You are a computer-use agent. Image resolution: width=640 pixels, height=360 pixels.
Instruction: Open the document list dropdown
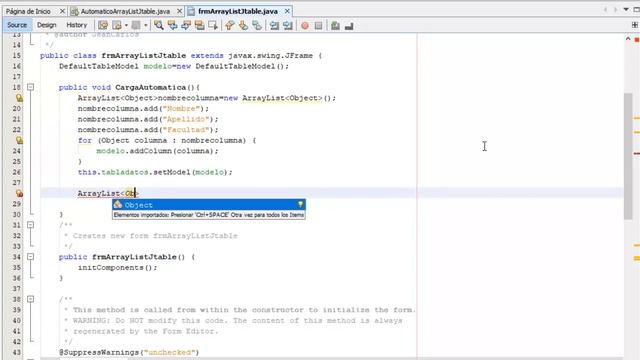pos(626,9)
